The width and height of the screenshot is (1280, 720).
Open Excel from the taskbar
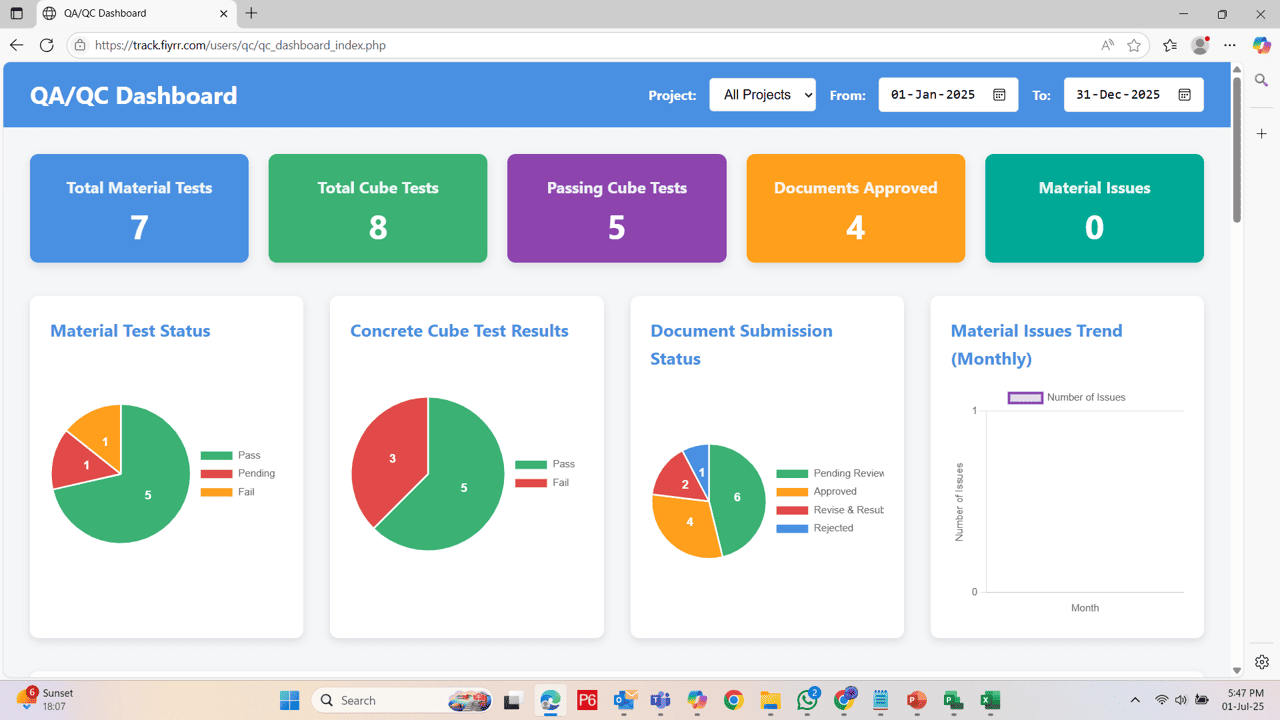(x=990, y=700)
